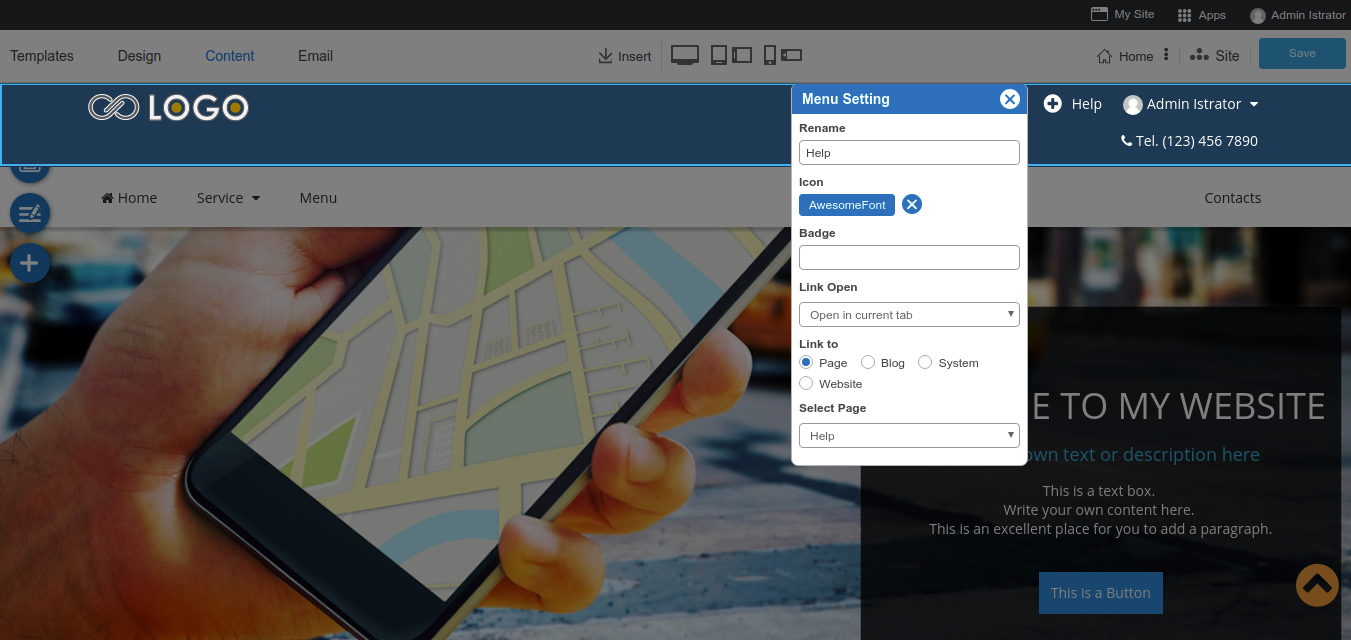
Task: Click the scroll-to-top arrow button
Action: (x=1317, y=586)
